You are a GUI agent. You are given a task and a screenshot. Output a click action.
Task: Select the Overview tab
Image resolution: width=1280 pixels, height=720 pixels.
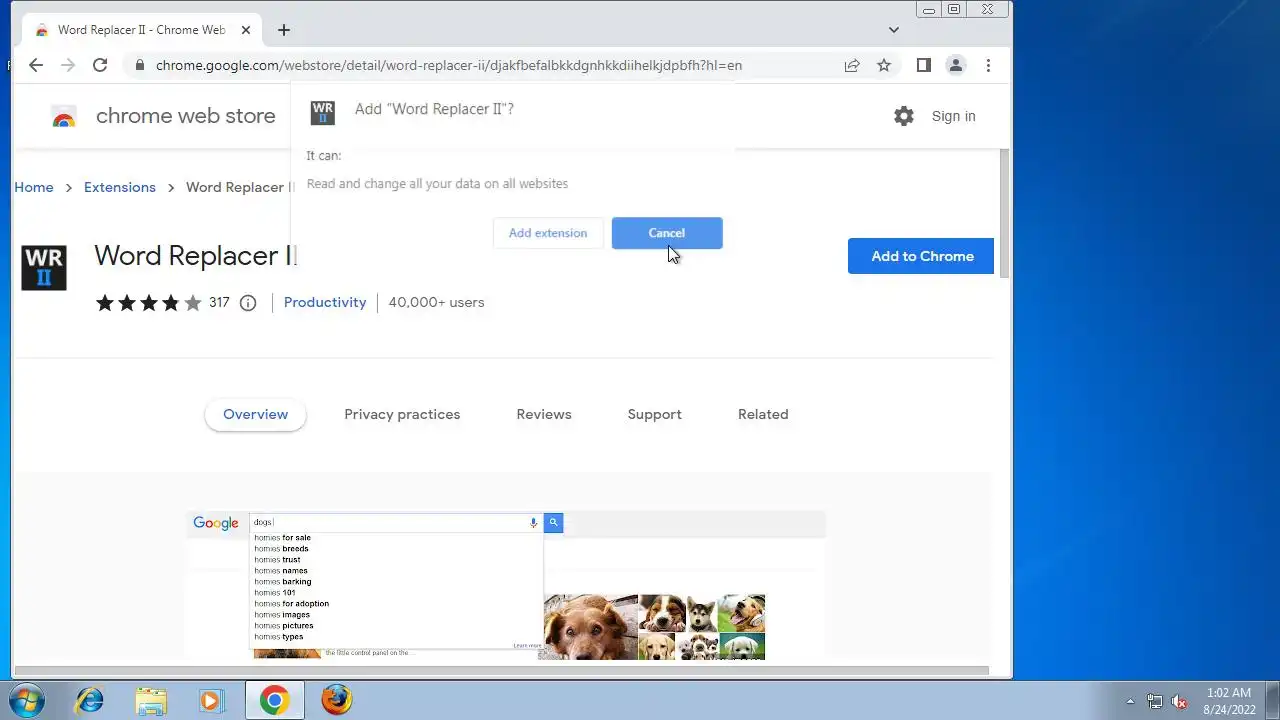[255, 414]
